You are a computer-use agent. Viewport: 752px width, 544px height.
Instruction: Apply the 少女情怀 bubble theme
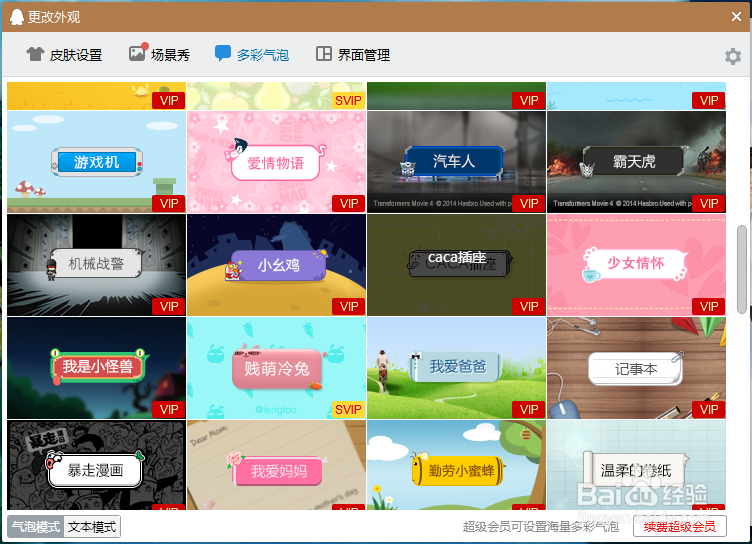[636, 265]
